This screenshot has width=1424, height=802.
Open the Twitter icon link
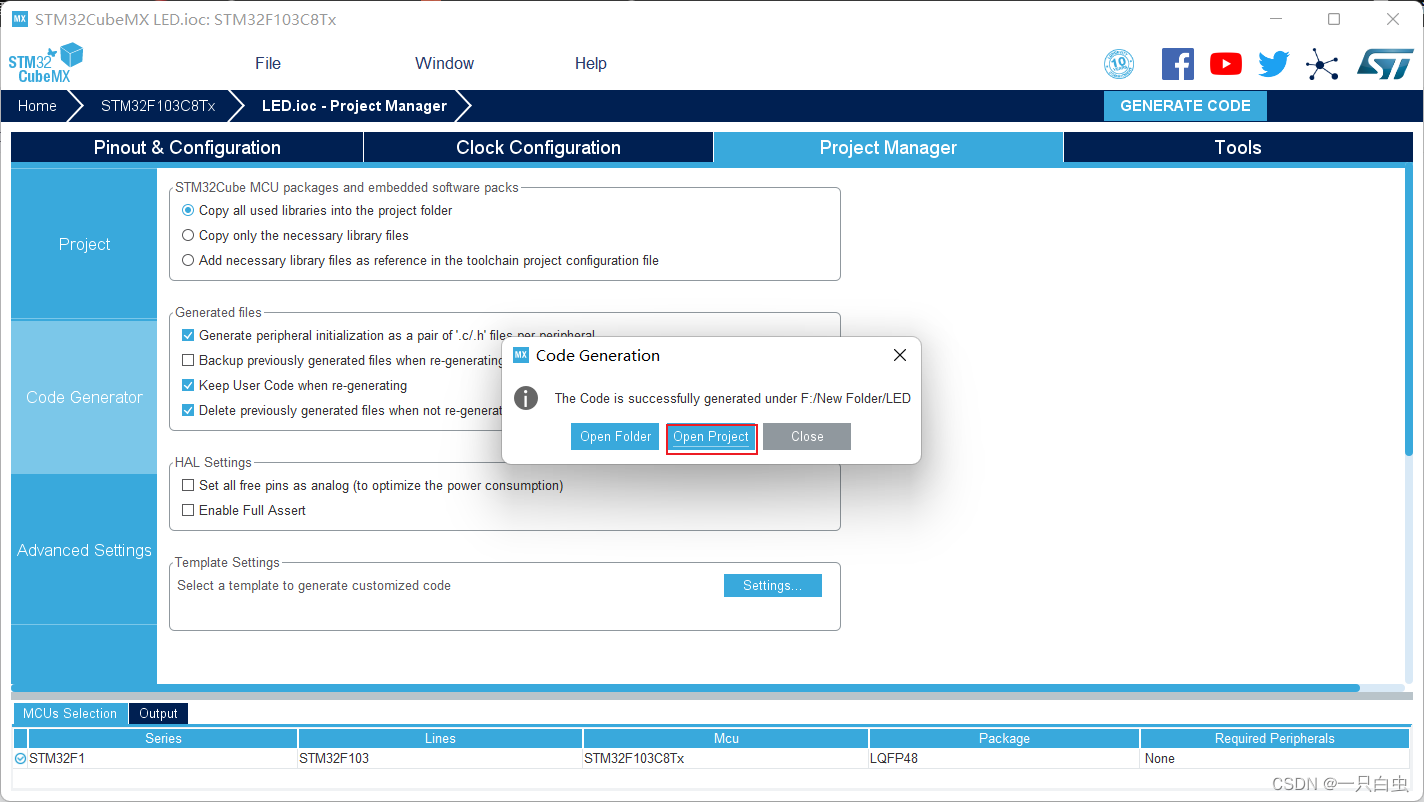click(1274, 64)
